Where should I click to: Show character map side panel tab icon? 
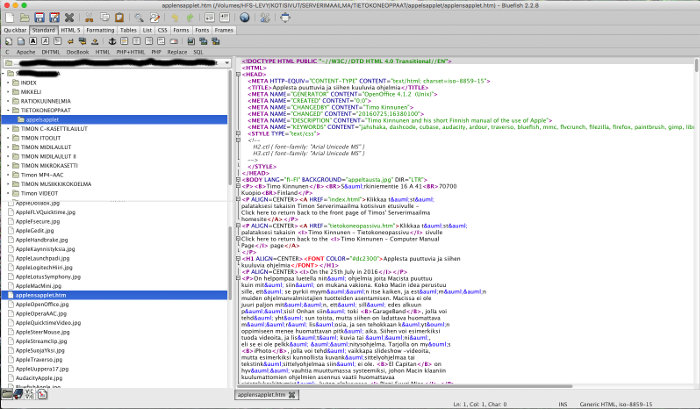29,394
